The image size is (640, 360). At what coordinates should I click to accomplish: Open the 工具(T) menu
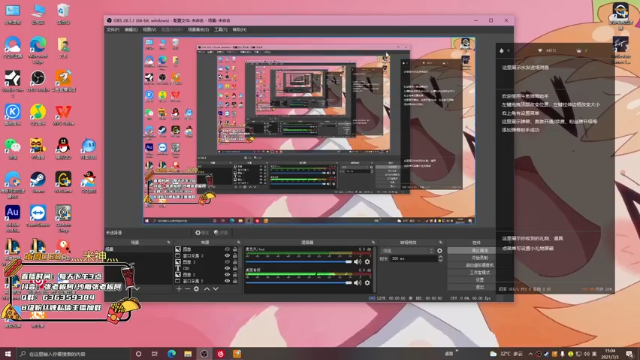click(x=221, y=30)
